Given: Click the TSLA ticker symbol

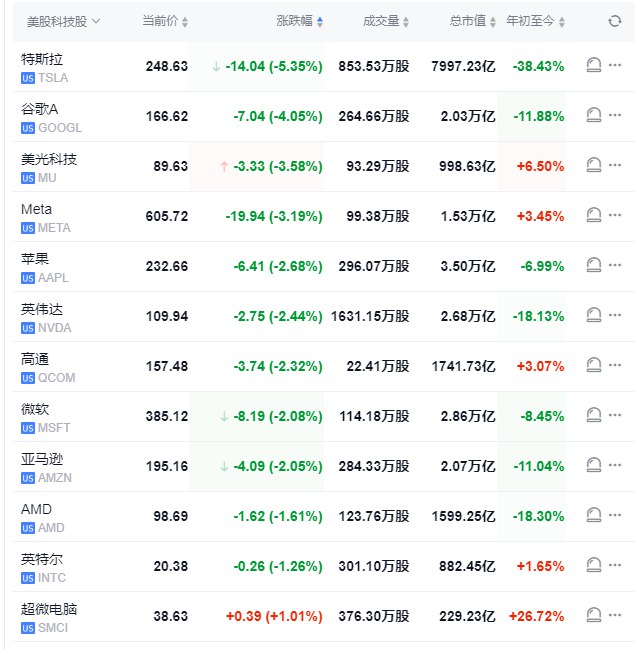Looking at the screenshot, I should pos(53,78).
